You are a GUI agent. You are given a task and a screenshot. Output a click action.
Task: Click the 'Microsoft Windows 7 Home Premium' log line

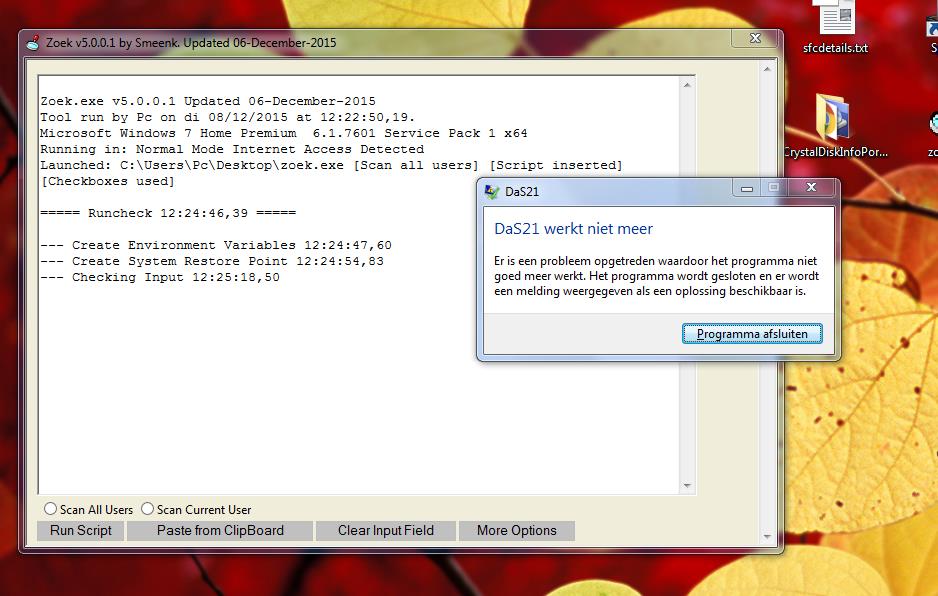point(284,133)
